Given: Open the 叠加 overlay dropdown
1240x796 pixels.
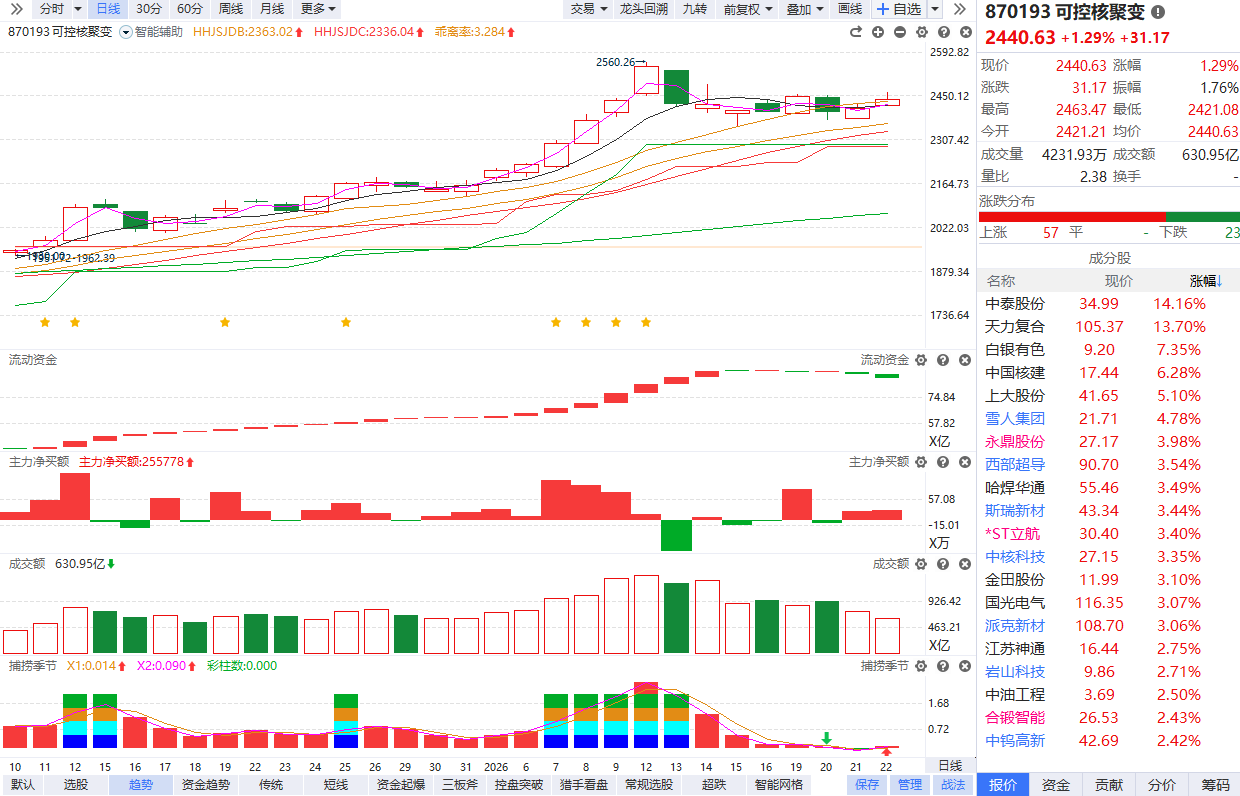Looking at the screenshot, I should pyautogui.click(x=805, y=9).
